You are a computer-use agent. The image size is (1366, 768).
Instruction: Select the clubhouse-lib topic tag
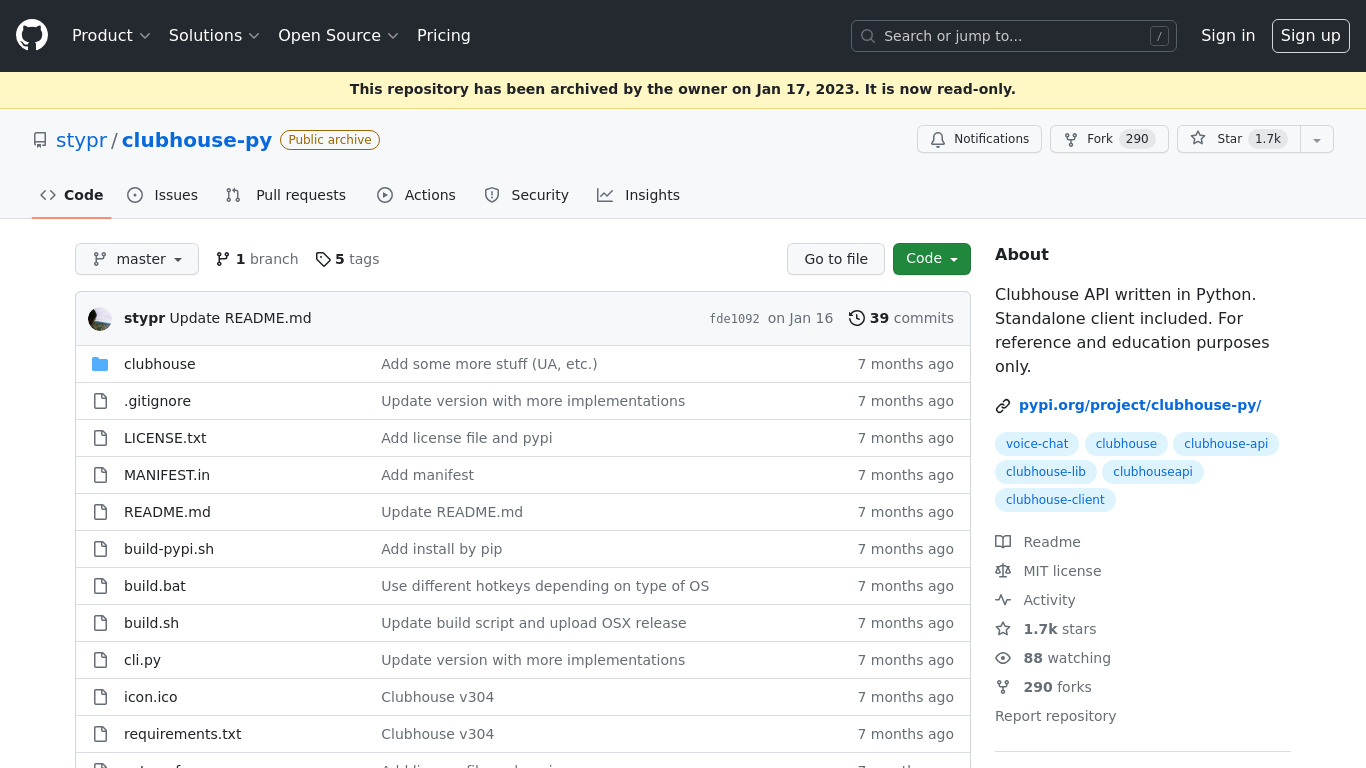tap(1046, 472)
